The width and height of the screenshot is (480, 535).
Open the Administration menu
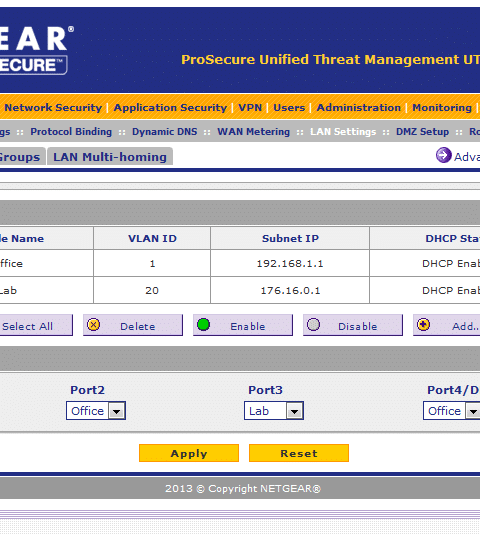[359, 108]
